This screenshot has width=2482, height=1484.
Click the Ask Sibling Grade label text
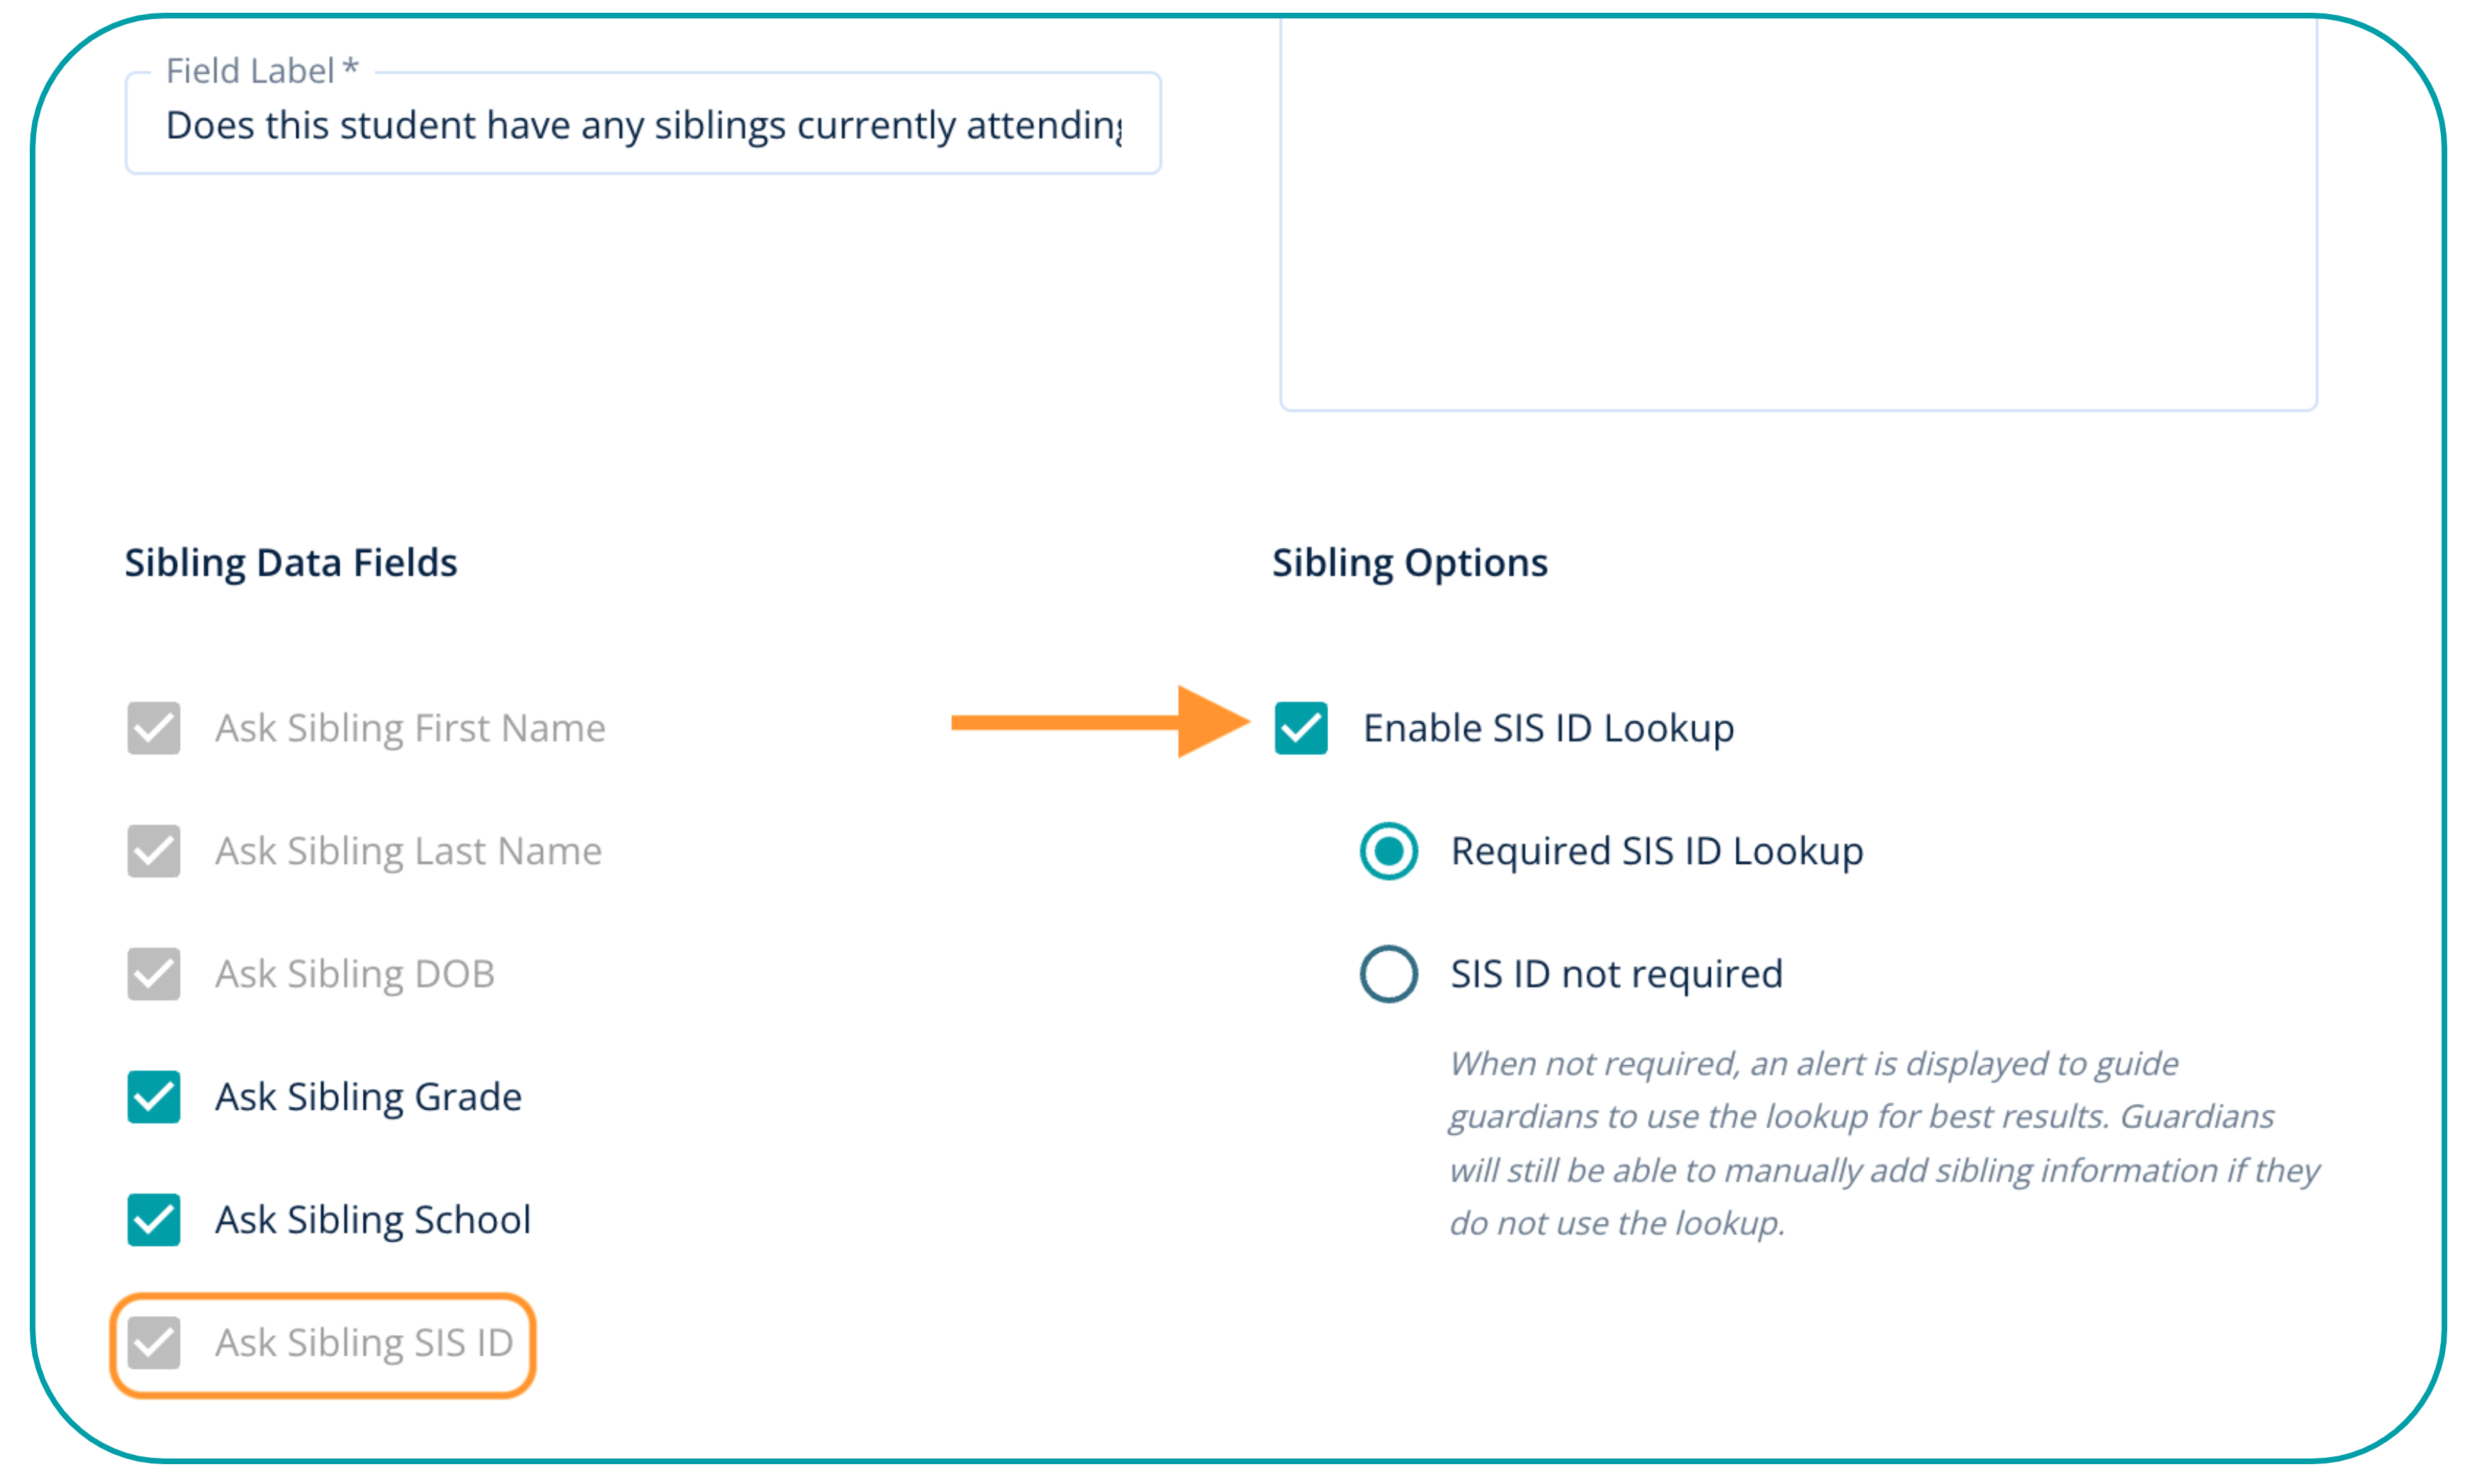pyautogui.click(x=368, y=1097)
